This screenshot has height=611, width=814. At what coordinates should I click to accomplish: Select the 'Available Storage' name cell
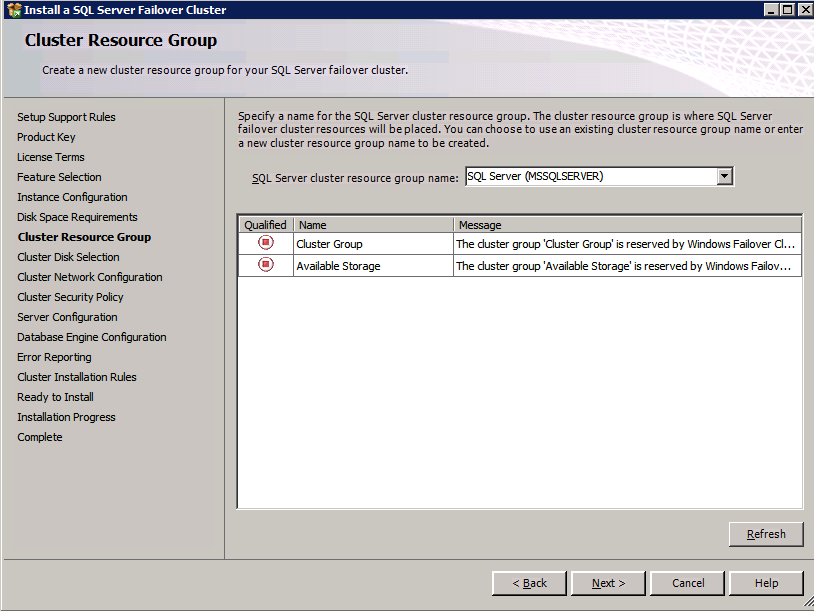(x=373, y=266)
